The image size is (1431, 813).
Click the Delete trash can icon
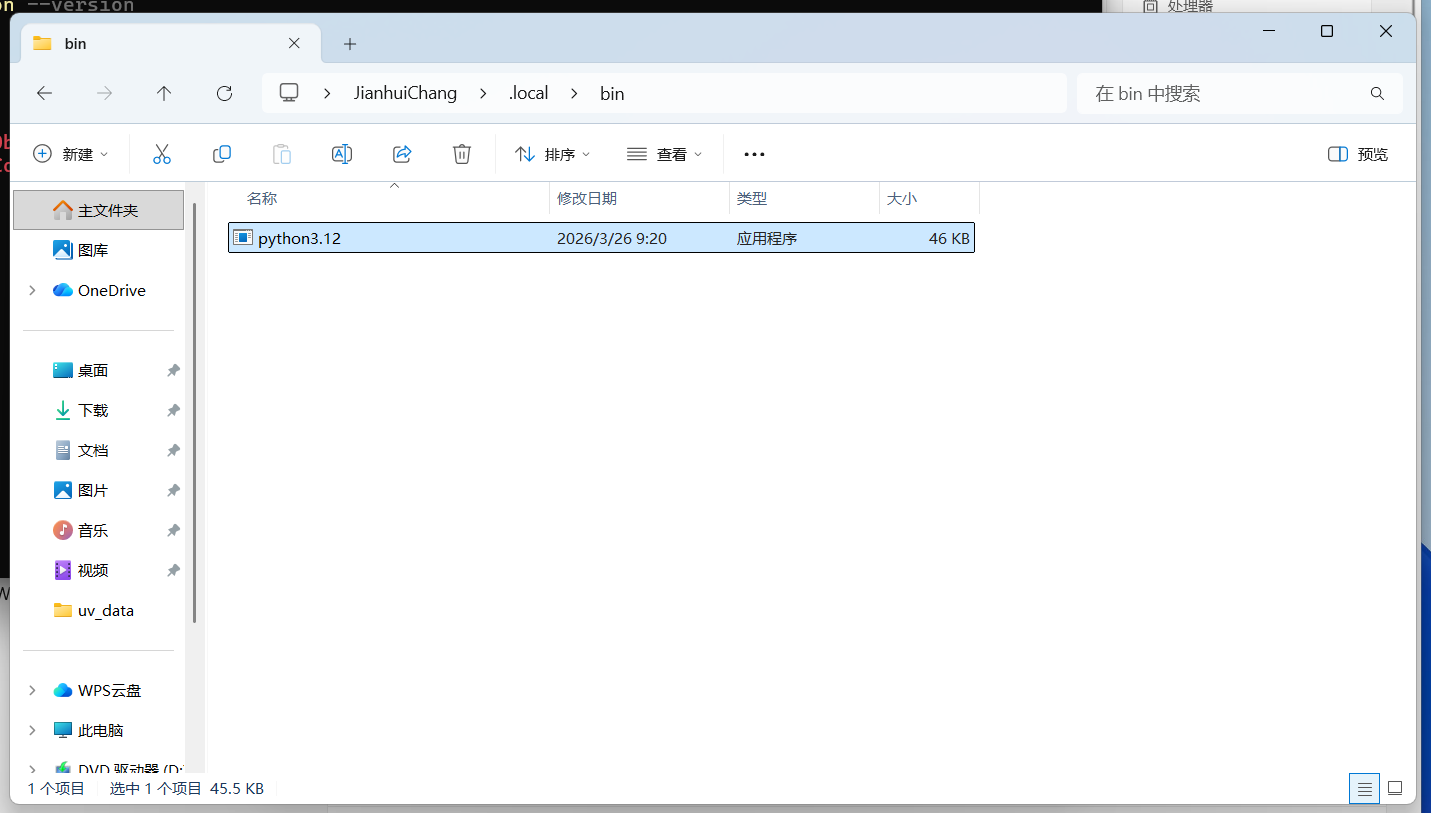pyautogui.click(x=462, y=154)
